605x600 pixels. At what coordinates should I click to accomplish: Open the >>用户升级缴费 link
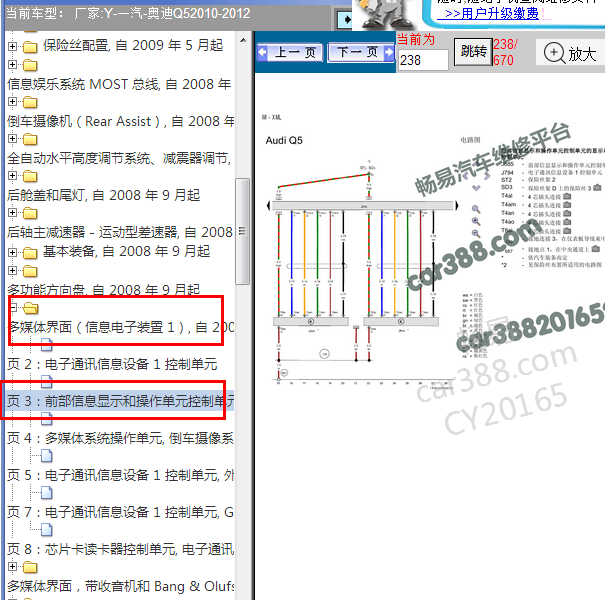click(x=488, y=14)
